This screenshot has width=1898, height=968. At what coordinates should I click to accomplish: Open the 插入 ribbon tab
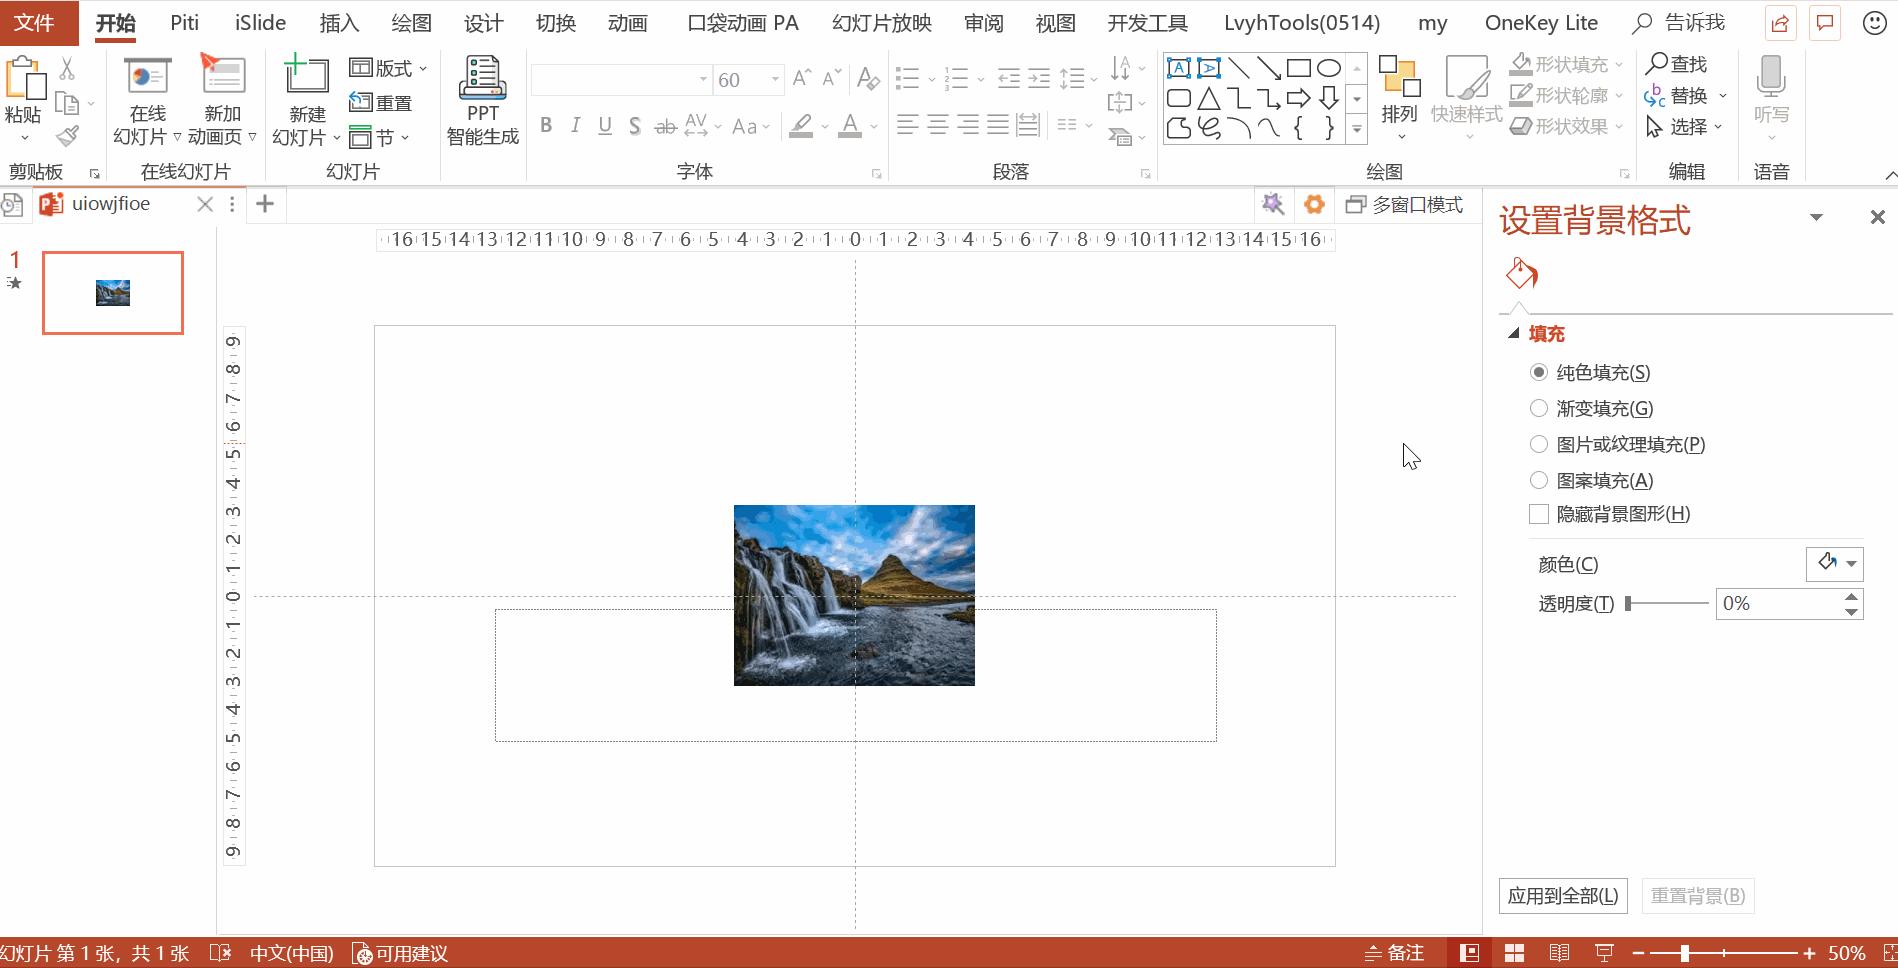coord(339,23)
